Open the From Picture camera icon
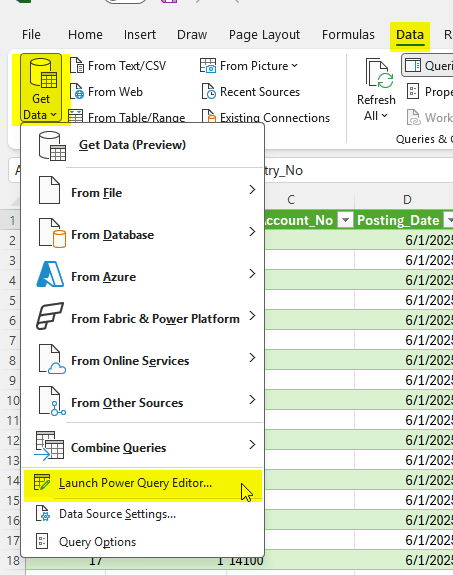The width and height of the screenshot is (453, 575). pos(208,66)
